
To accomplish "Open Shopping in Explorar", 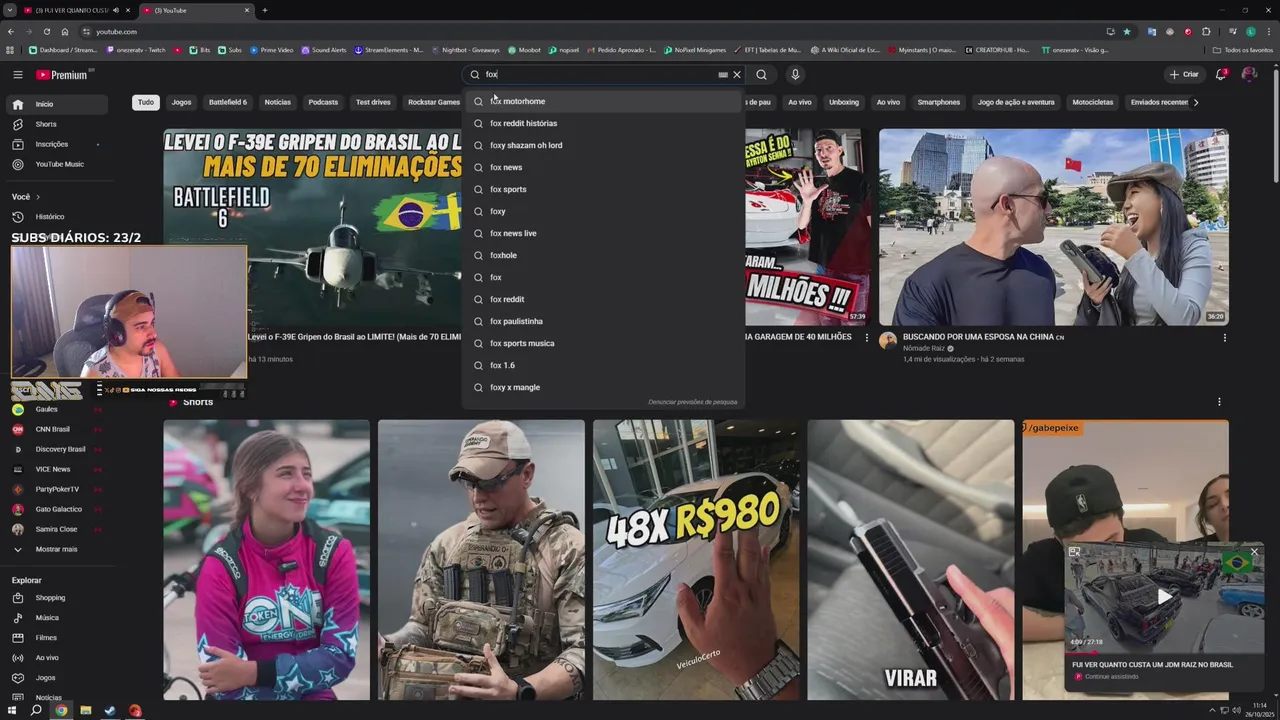I will (56, 598).
